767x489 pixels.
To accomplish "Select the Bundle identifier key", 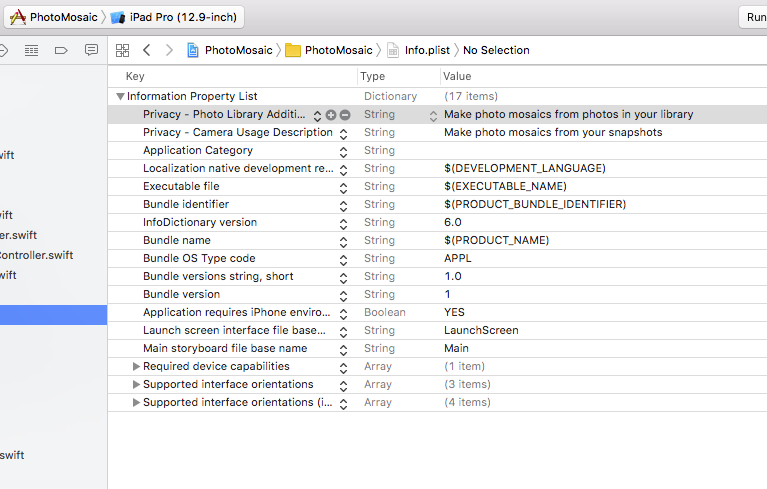I will pyautogui.click(x=186, y=204).
